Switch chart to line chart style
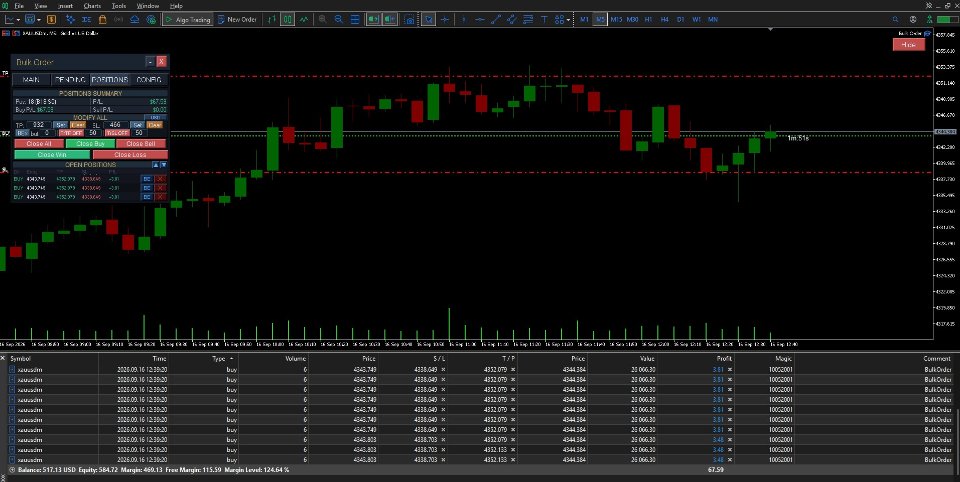This screenshot has width=960, height=482. pos(304,20)
